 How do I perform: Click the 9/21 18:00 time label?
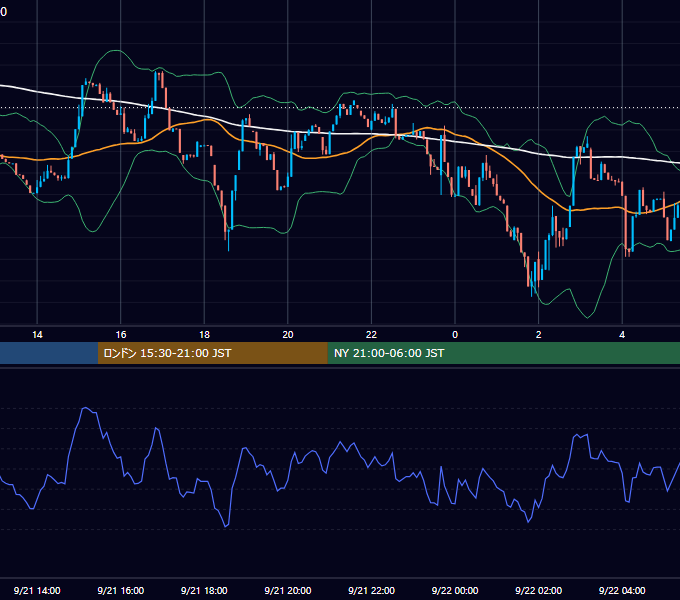[204, 590]
